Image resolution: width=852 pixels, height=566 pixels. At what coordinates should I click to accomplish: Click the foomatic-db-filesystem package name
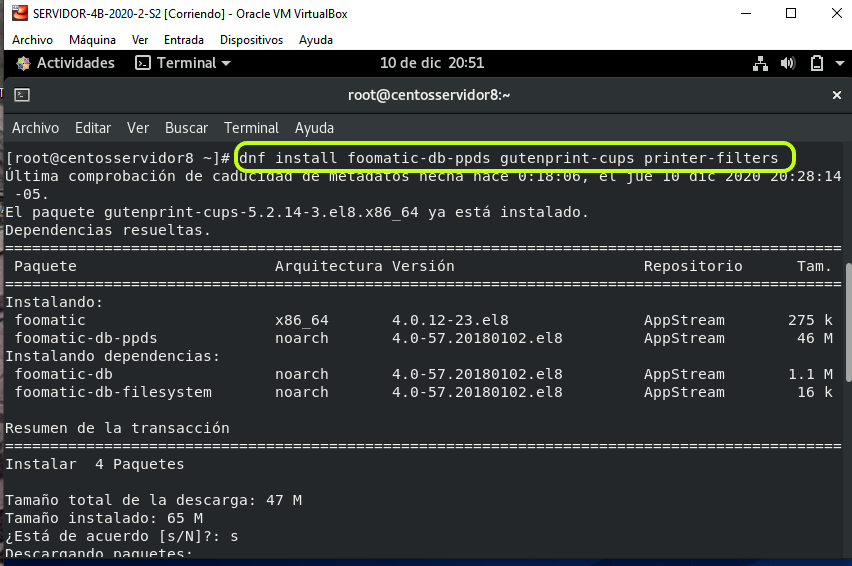pos(113,392)
